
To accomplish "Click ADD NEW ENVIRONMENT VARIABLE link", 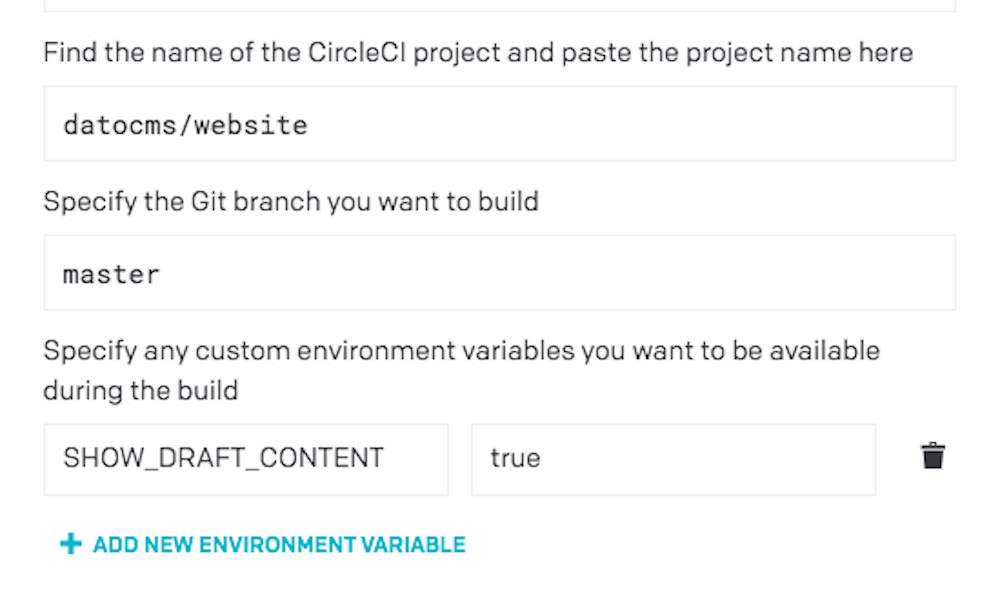I will [263, 544].
